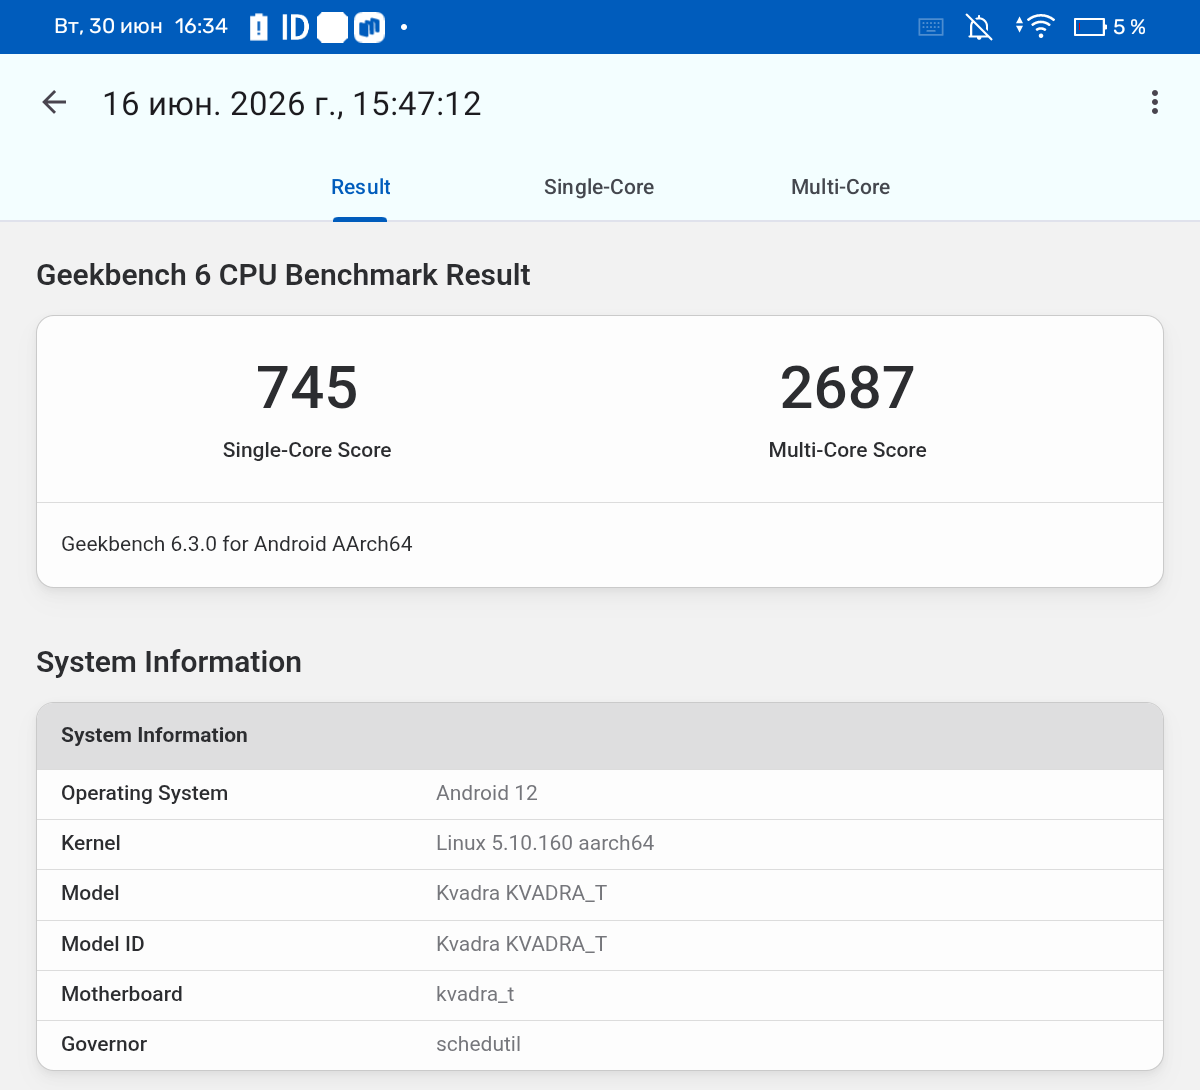The image size is (1200, 1090).
Task: Tap the single-core score 745
Action: [x=307, y=388]
